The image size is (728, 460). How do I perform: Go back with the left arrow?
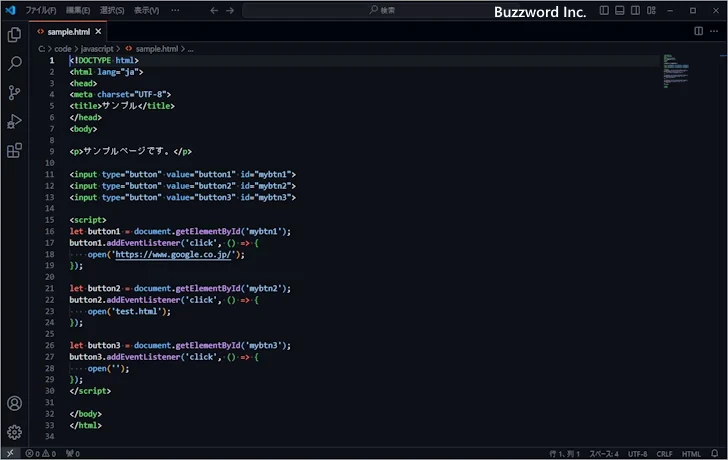pos(214,10)
